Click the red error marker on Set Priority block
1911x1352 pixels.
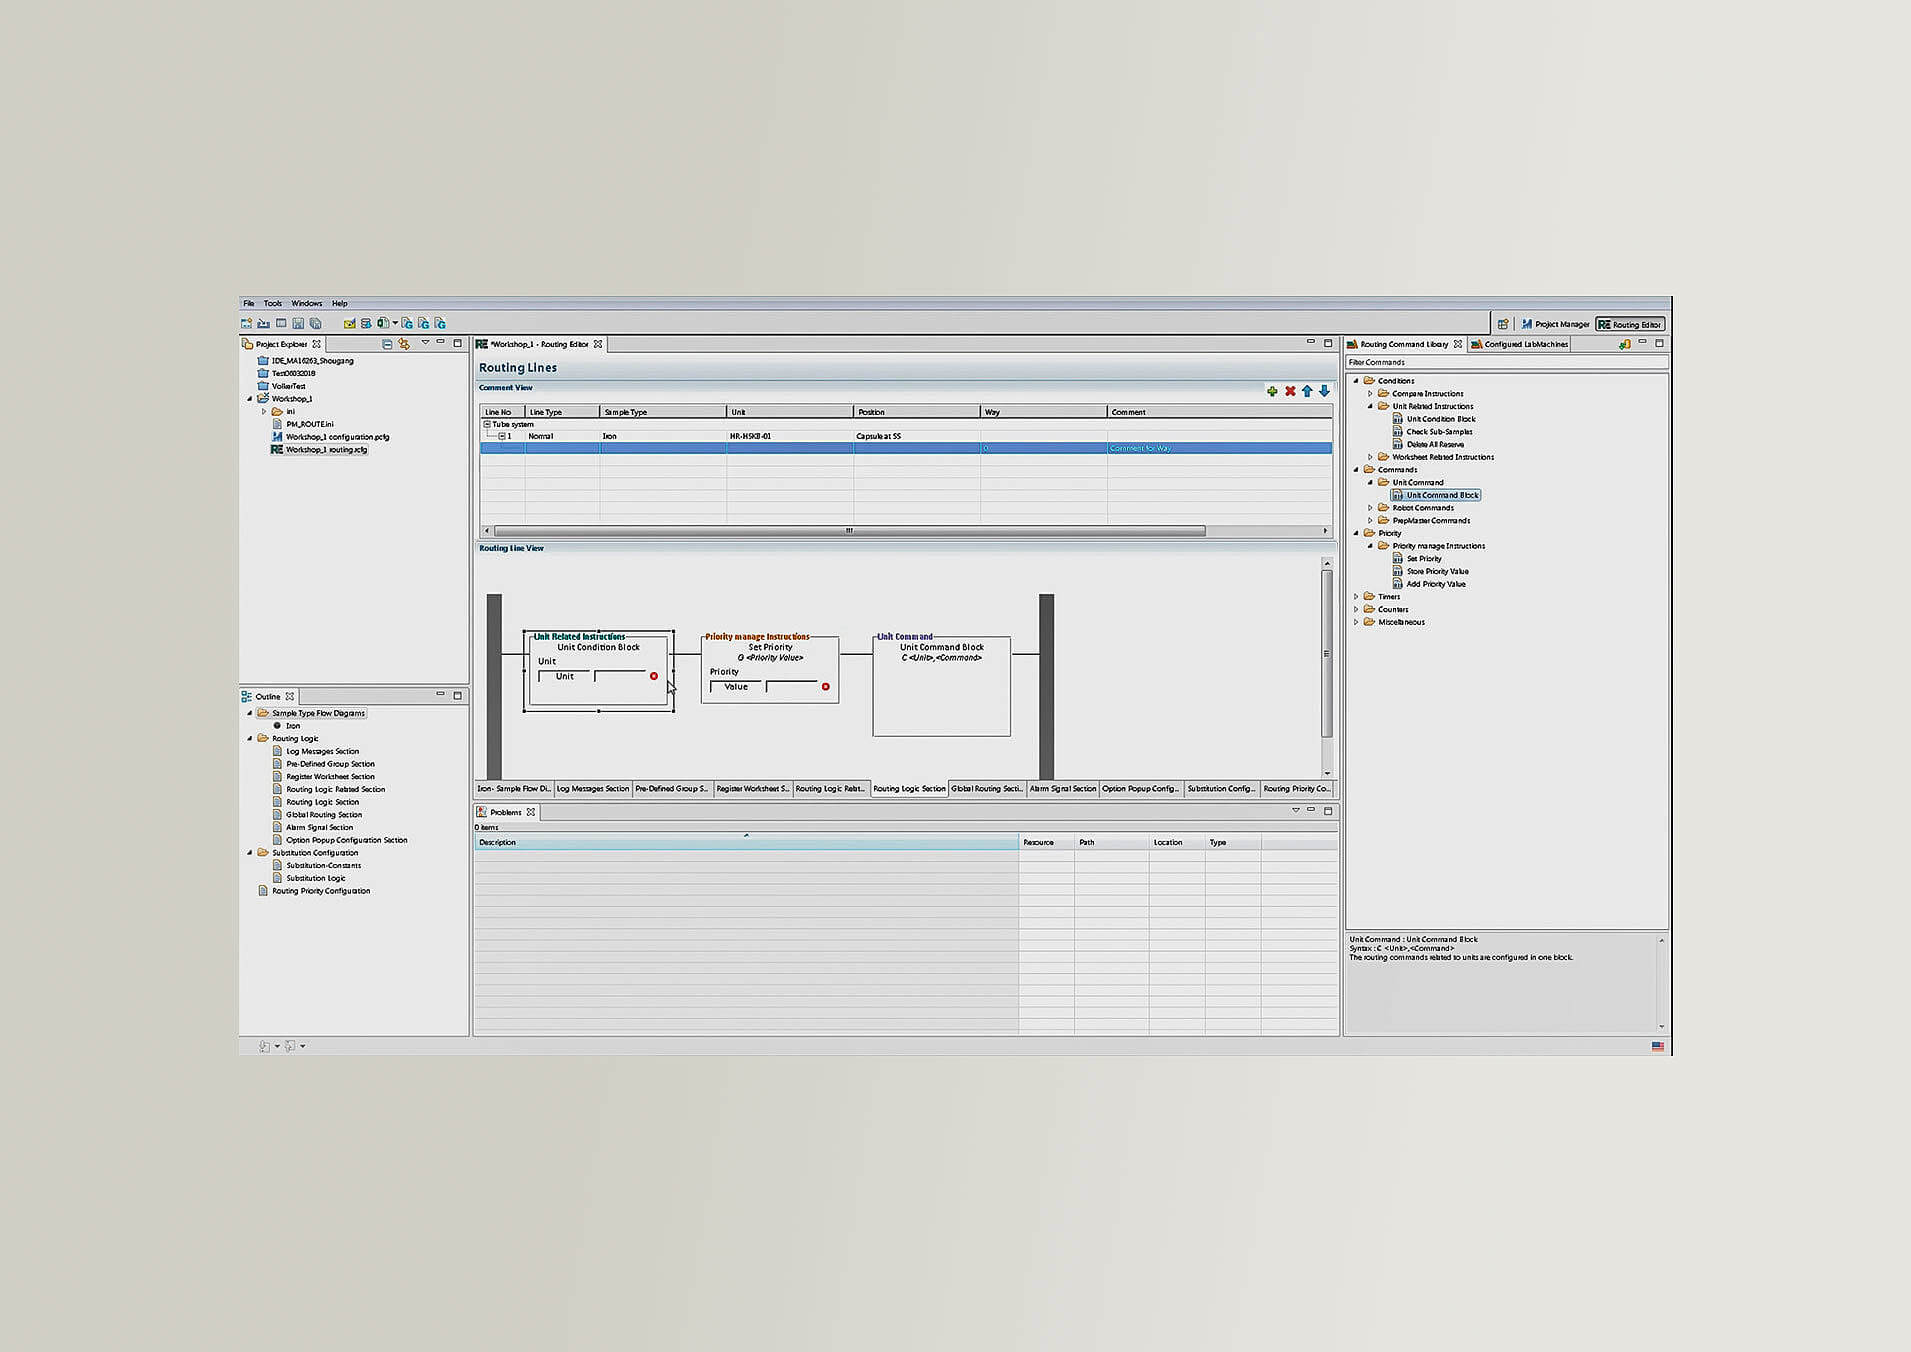coord(825,686)
